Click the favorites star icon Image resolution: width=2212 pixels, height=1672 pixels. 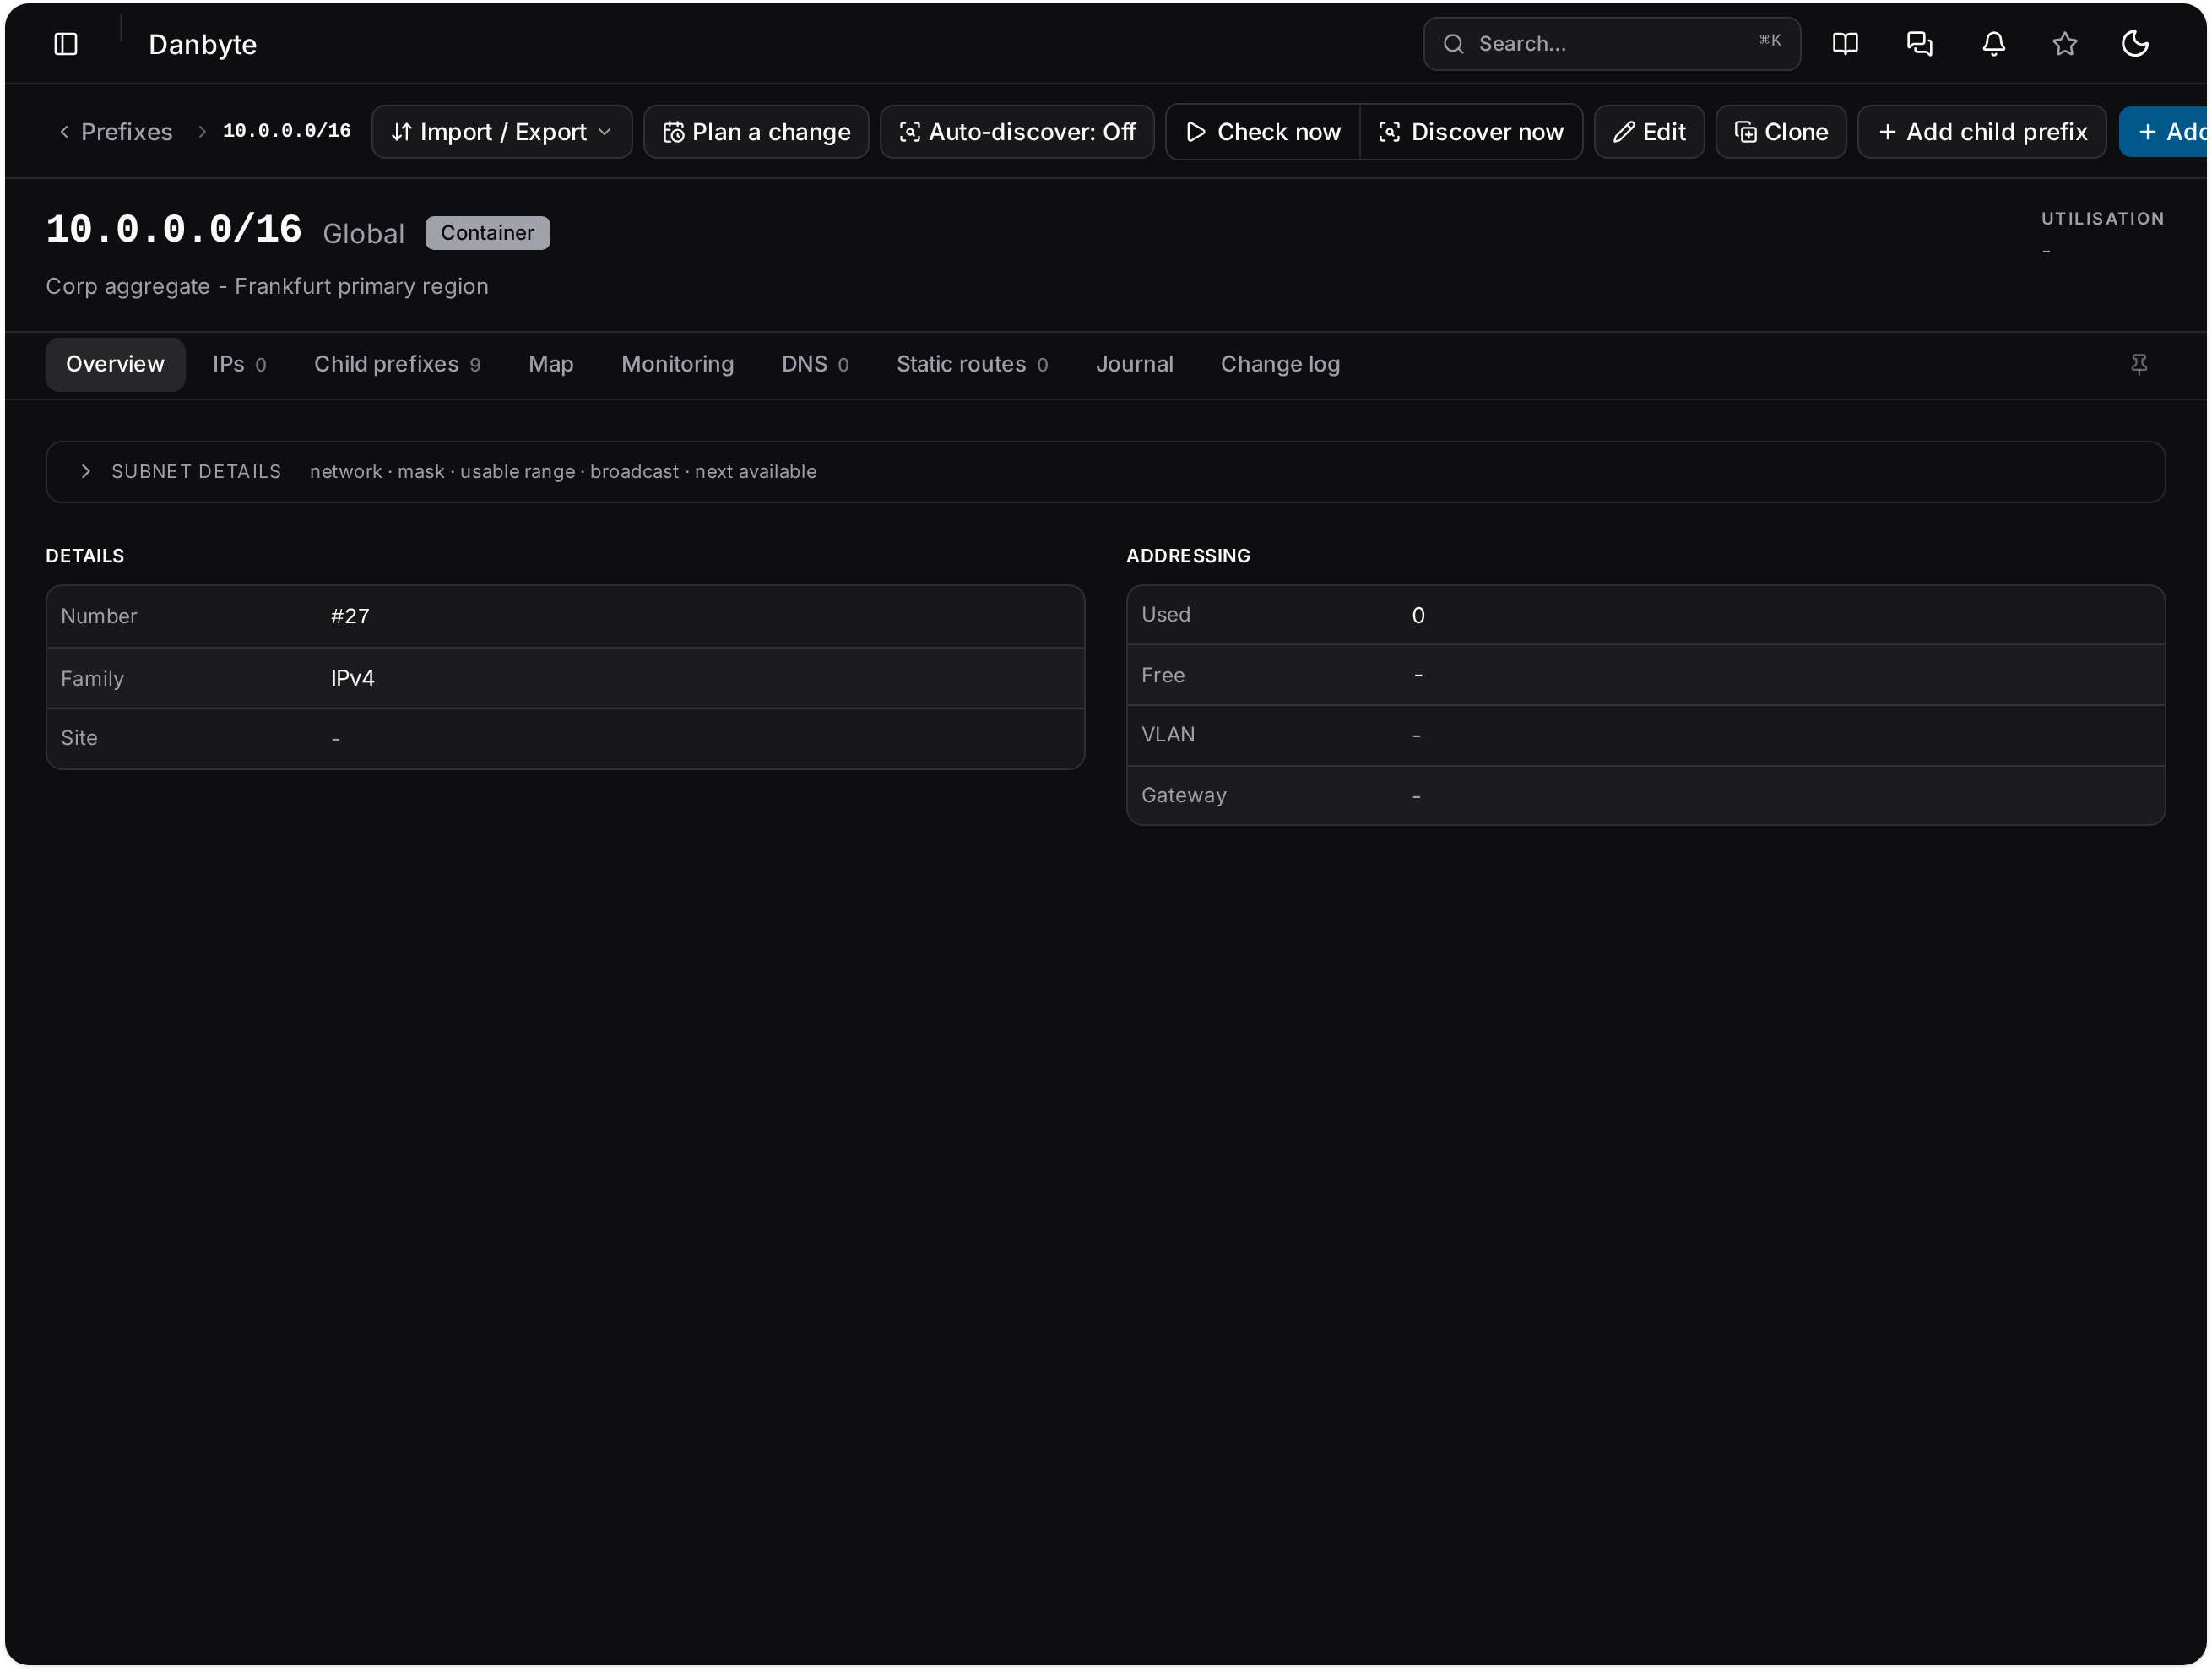(2064, 44)
